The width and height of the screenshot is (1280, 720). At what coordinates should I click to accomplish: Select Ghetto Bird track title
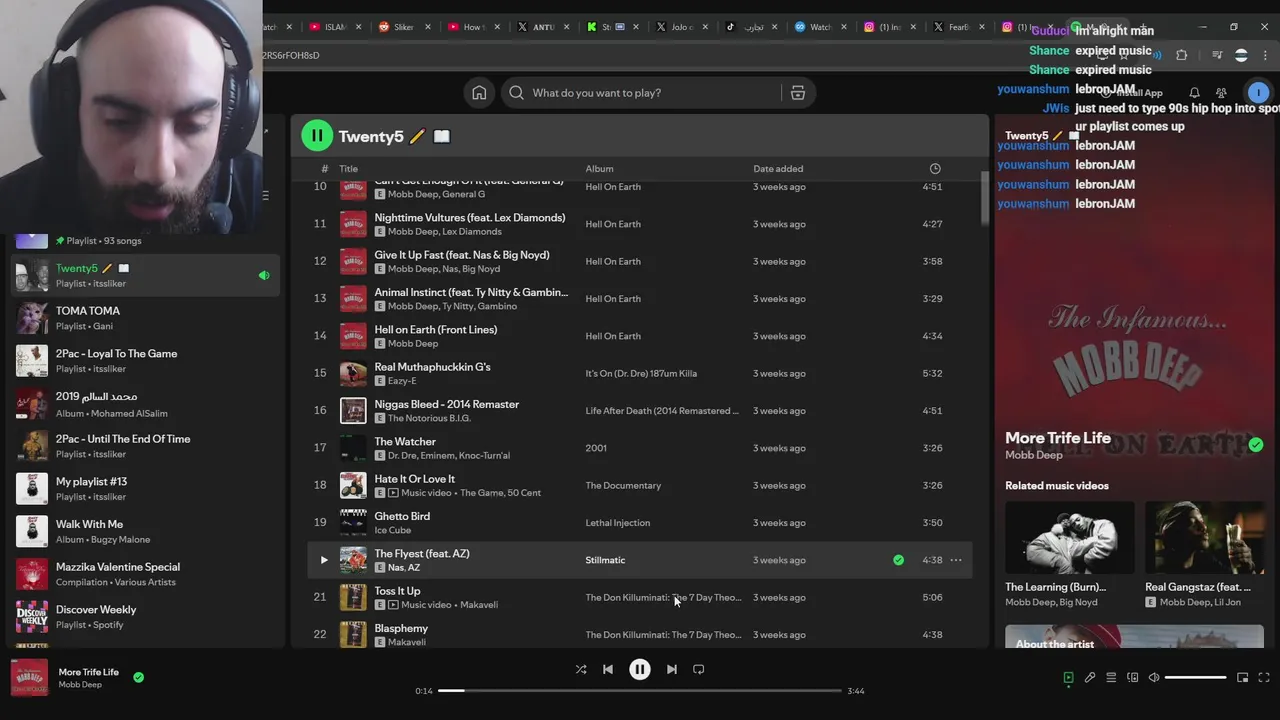point(402,516)
